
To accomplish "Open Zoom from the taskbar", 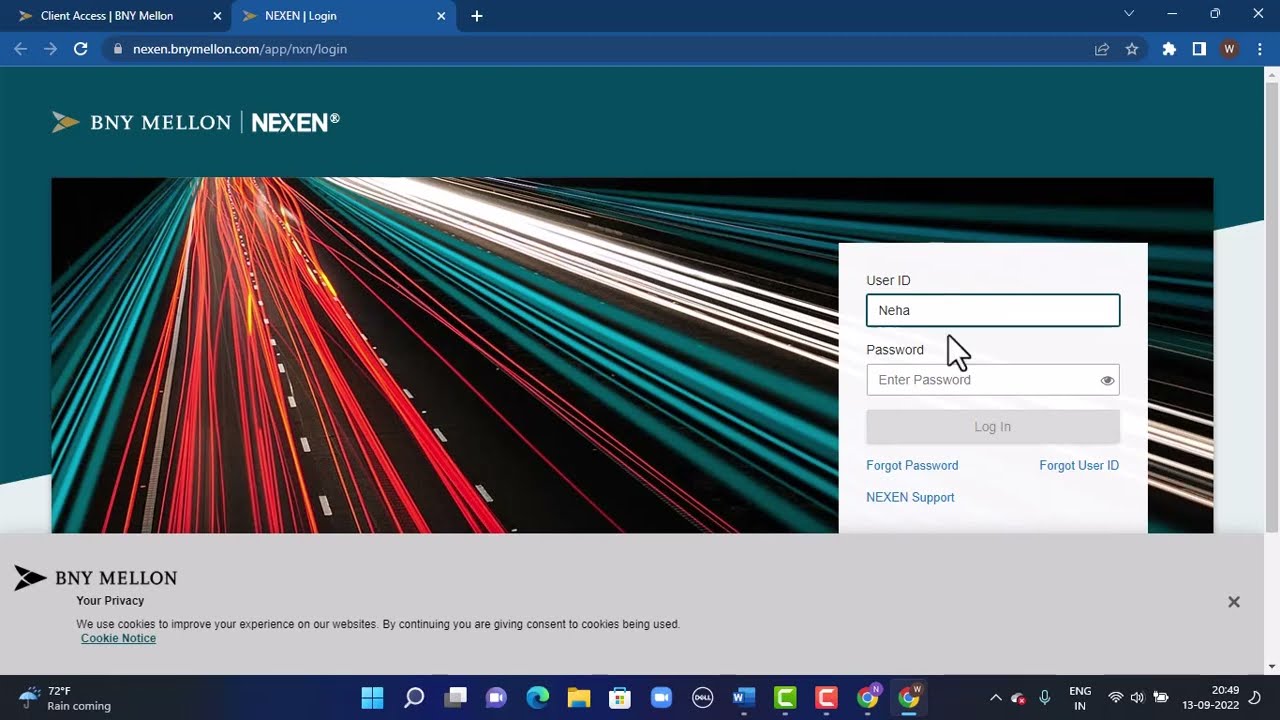I will pyautogui.click(x=661, y=698).
